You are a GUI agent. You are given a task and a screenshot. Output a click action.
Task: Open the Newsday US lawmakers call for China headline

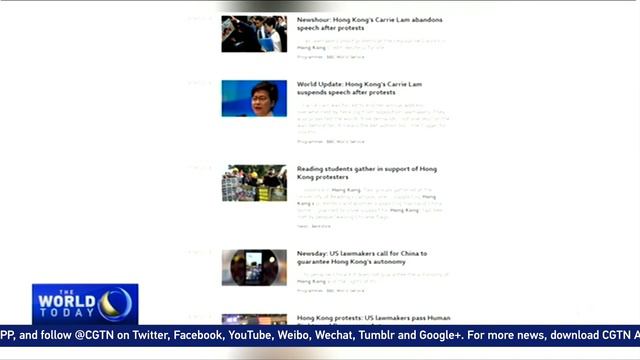click(x=362, y=258)
